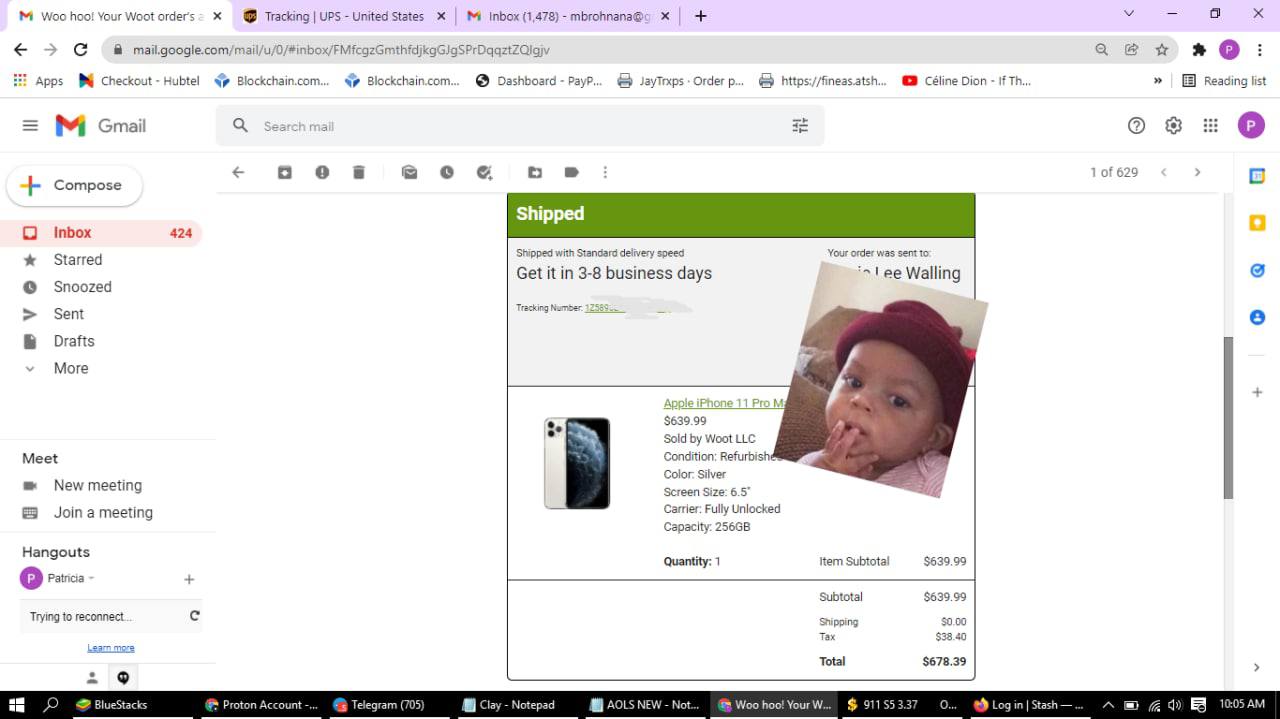The width and height of the screenshot is (1280, 719).
Task: Report this email as spam
Action: click(322, 172)
